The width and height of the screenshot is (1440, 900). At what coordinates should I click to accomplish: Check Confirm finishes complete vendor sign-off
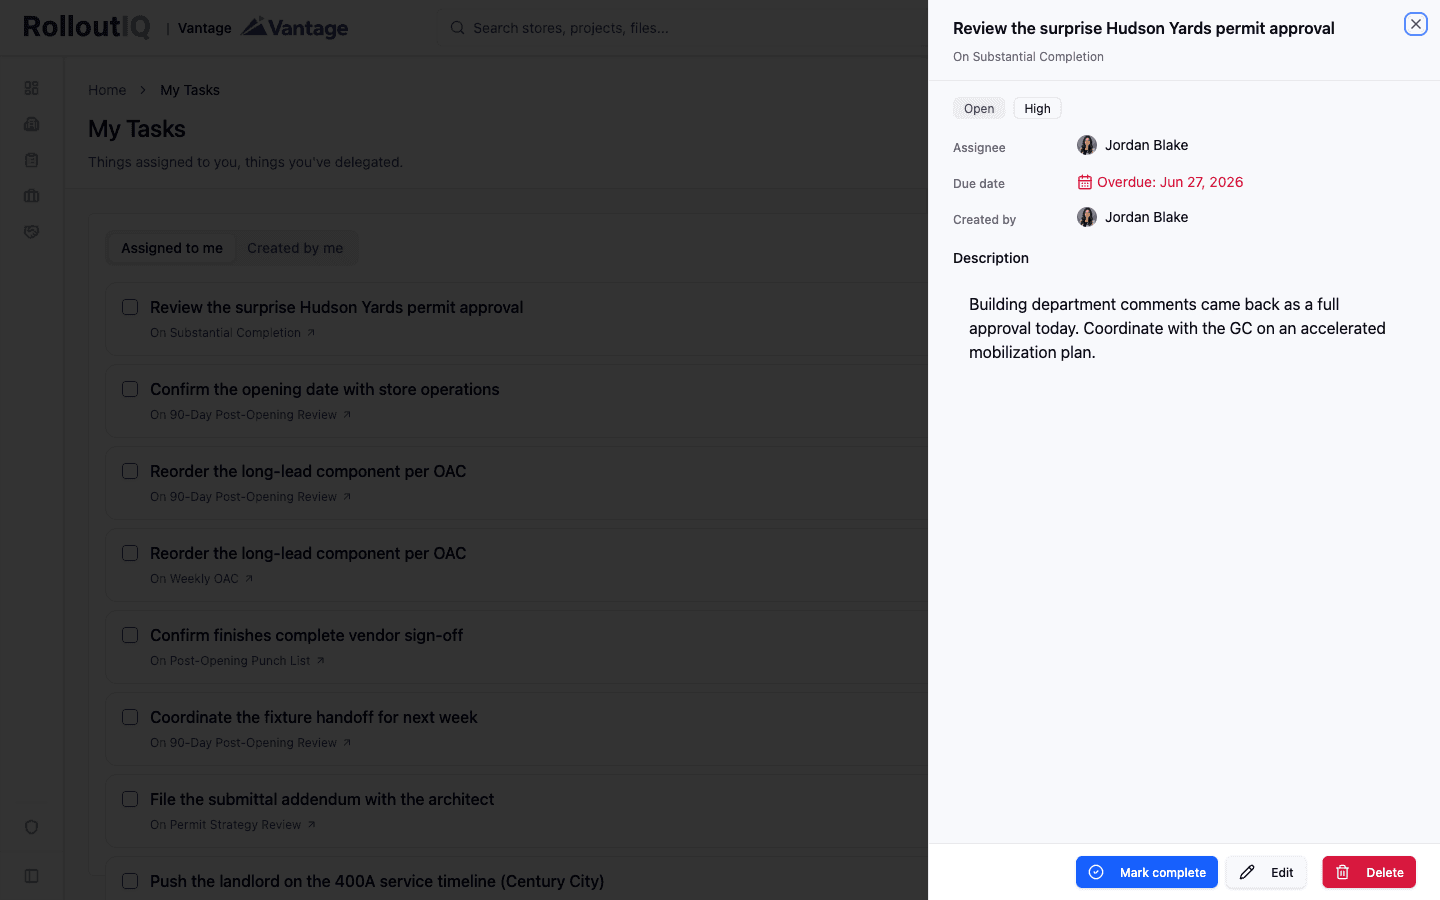[x=130, y=635]
